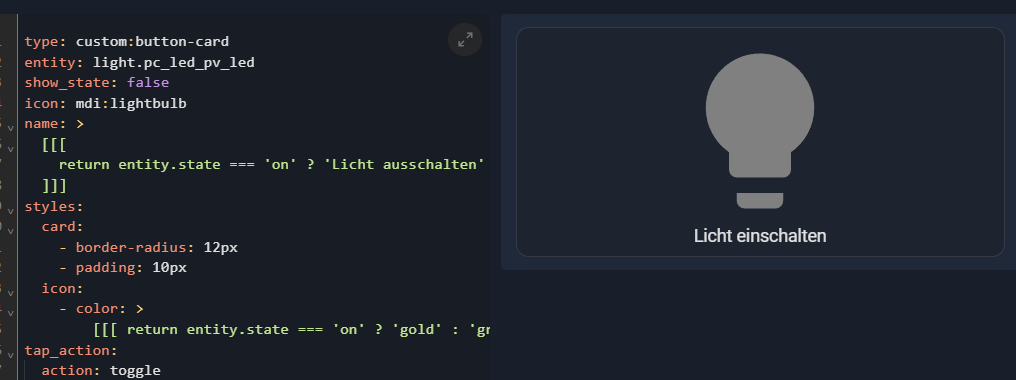Image resolution: width=1016 pixels, height=380 pixels.
Task: Place cursor on 'false' show_state value
Action: (x=148, y=82)
